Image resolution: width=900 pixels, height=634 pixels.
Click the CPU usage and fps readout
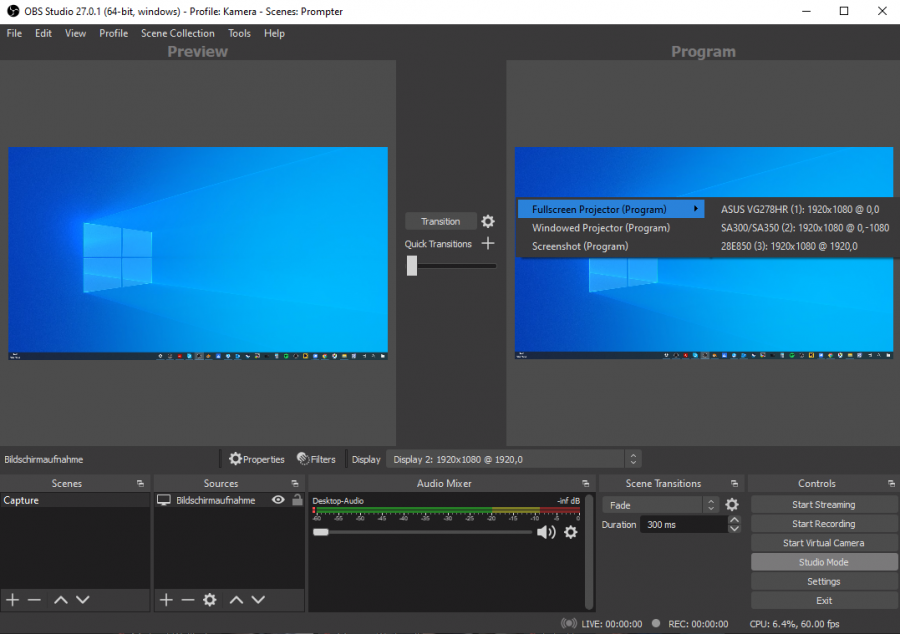(x=794, y=624)
